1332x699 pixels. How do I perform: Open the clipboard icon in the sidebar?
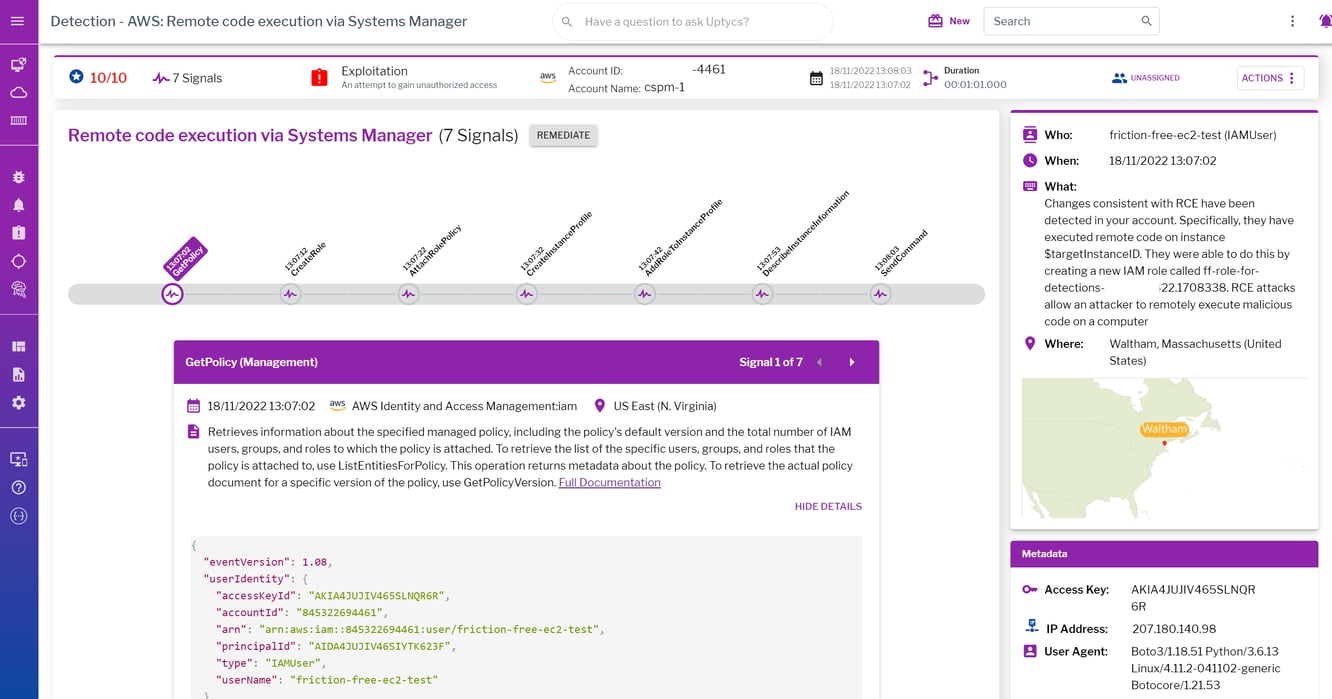(18, 233)
